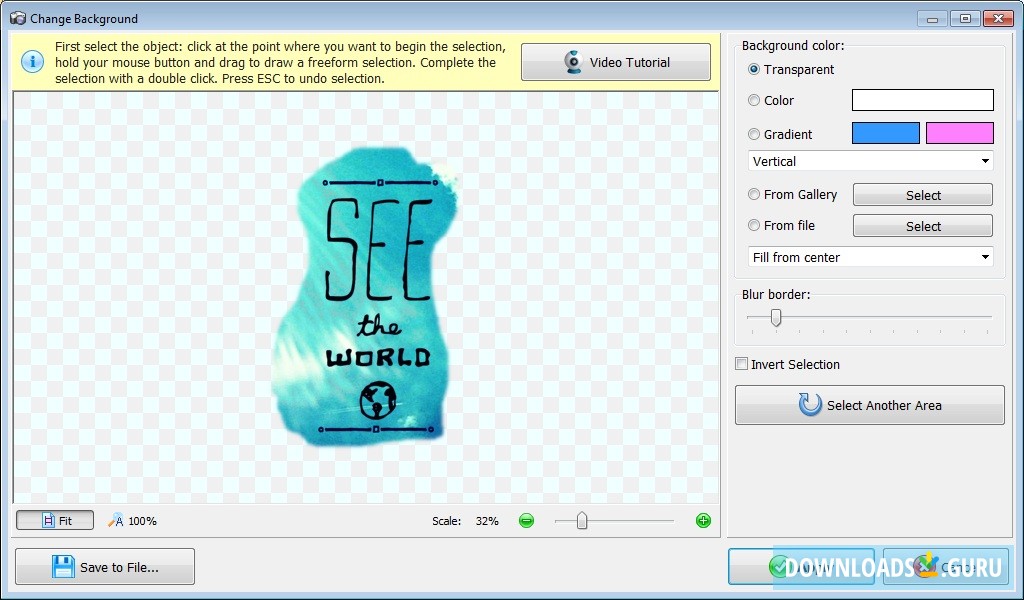Click Select Another Area button
1024x600 pixels.
pos(869,405)
